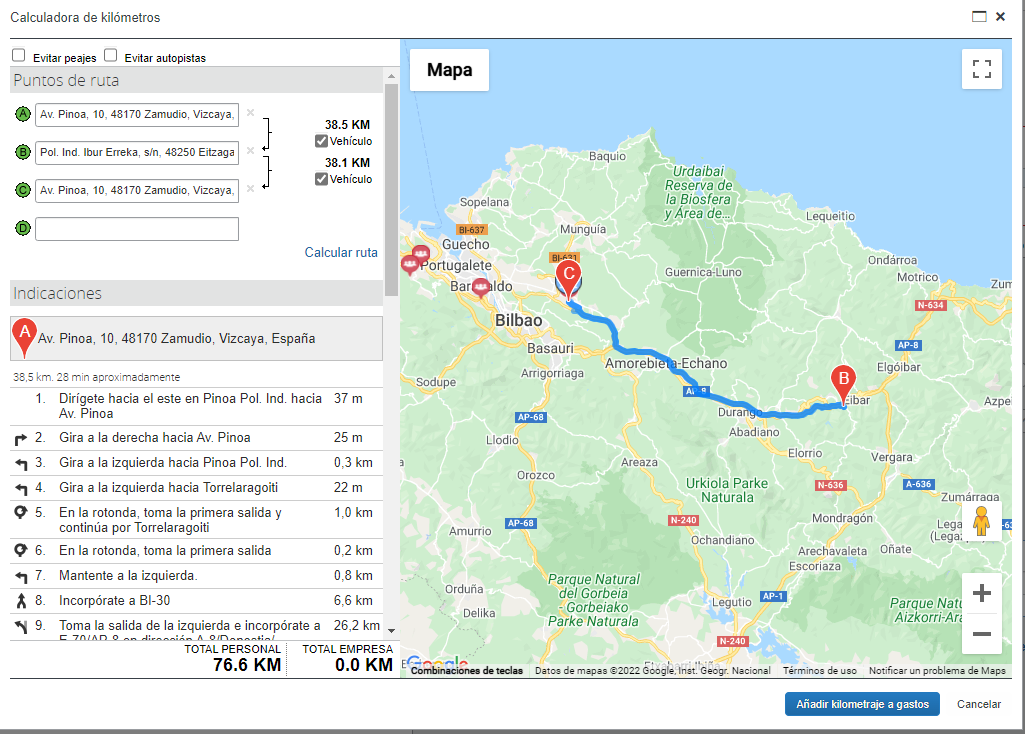Click the Calcular ruta link
The width and height of the screenshot is (1025, 734).
pyautogui.click(x=341, y=252)
